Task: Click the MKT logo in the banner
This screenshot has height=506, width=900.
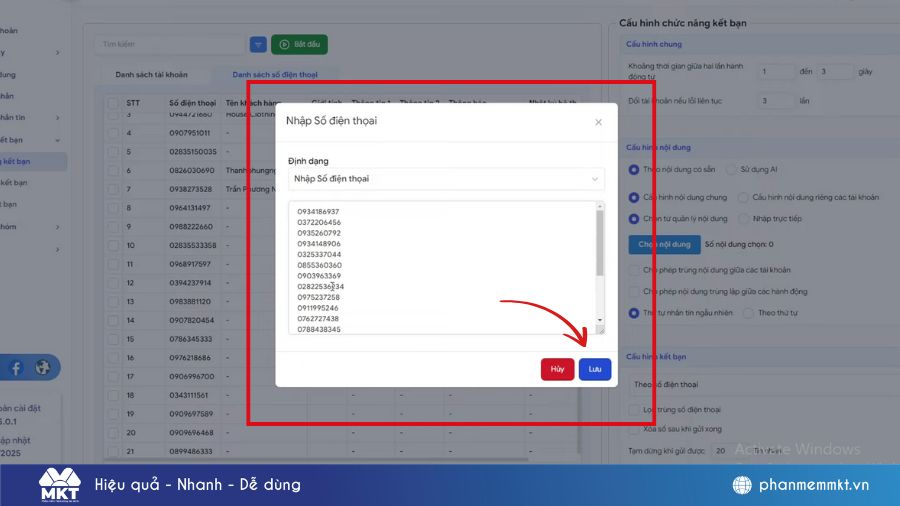Action: pyautogui.click(x=58, y=485)
